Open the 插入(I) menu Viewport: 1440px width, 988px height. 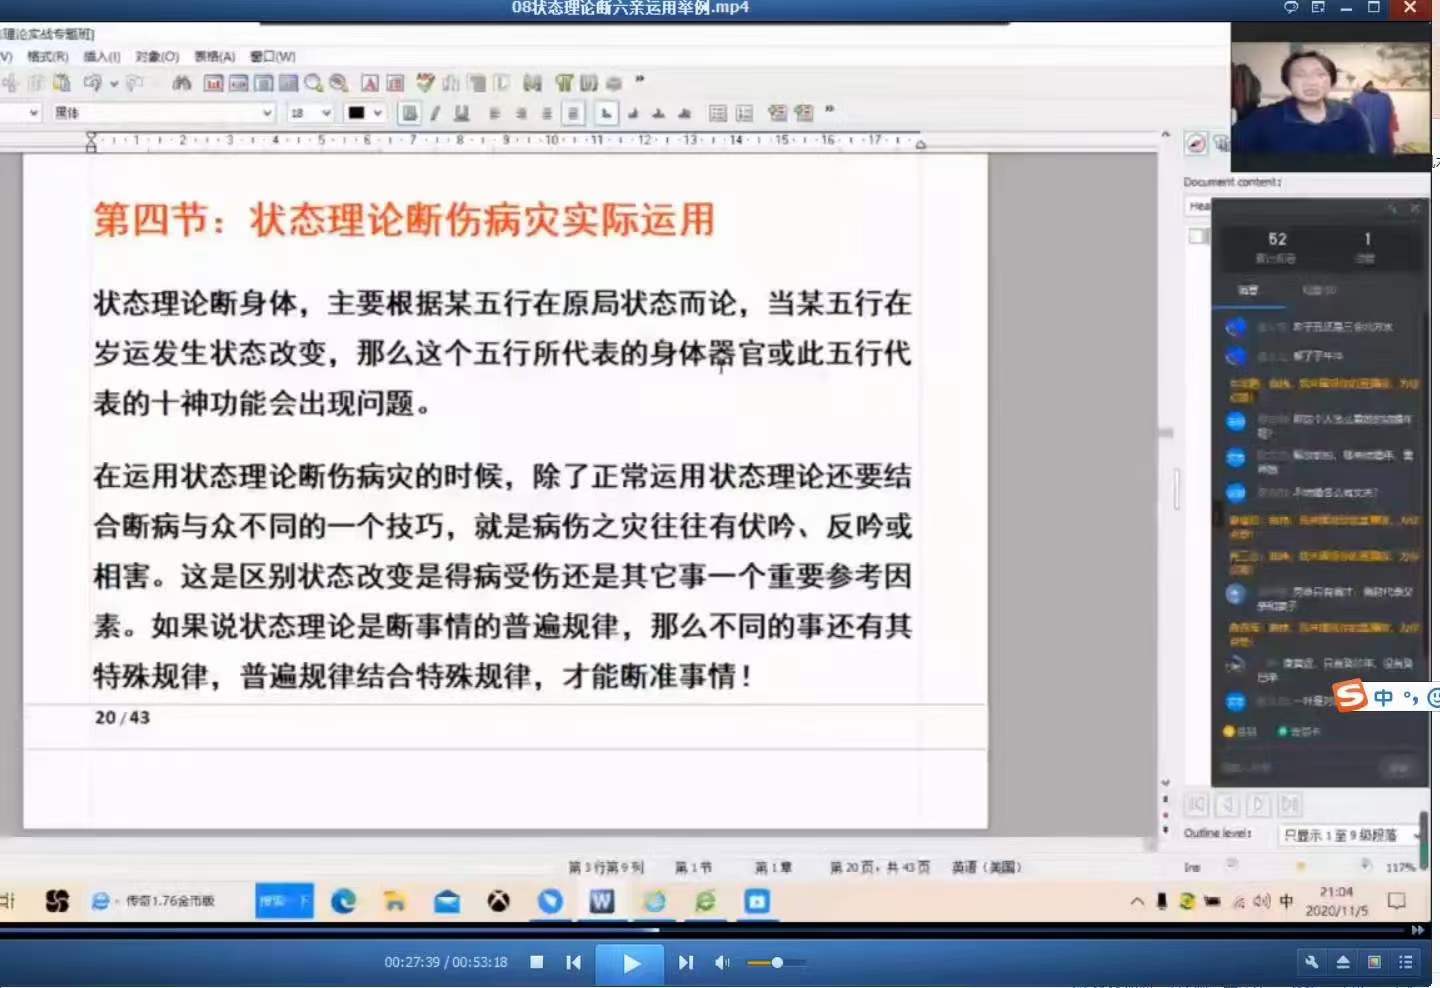click(x=101, y=56)
